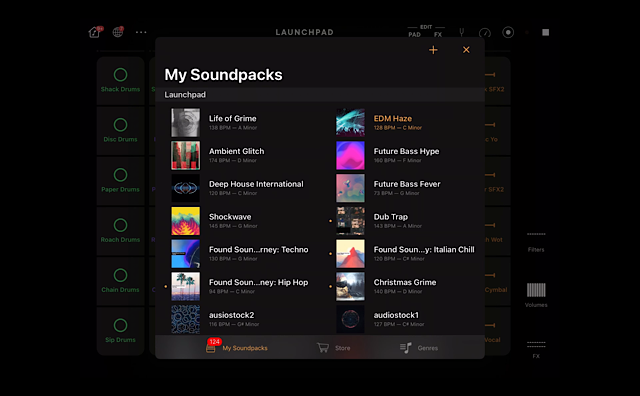Close the My Soundpacks dialog

click(x=466, y=50)
